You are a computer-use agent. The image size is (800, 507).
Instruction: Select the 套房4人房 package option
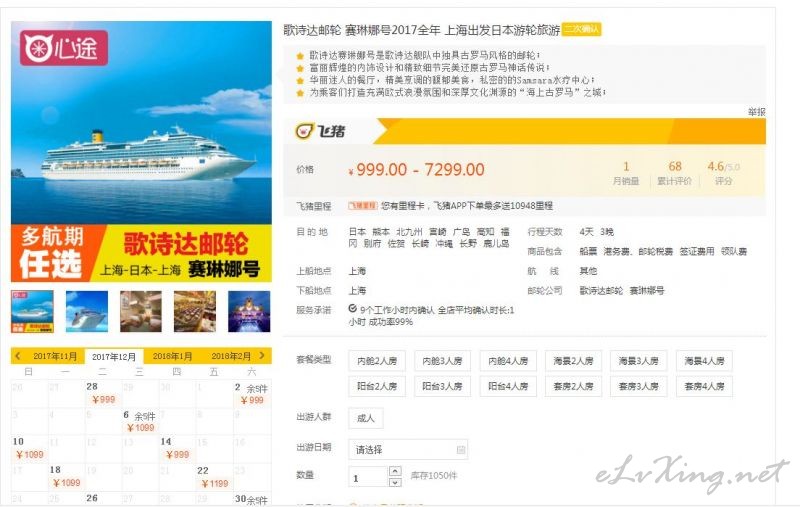coord(704,386)
